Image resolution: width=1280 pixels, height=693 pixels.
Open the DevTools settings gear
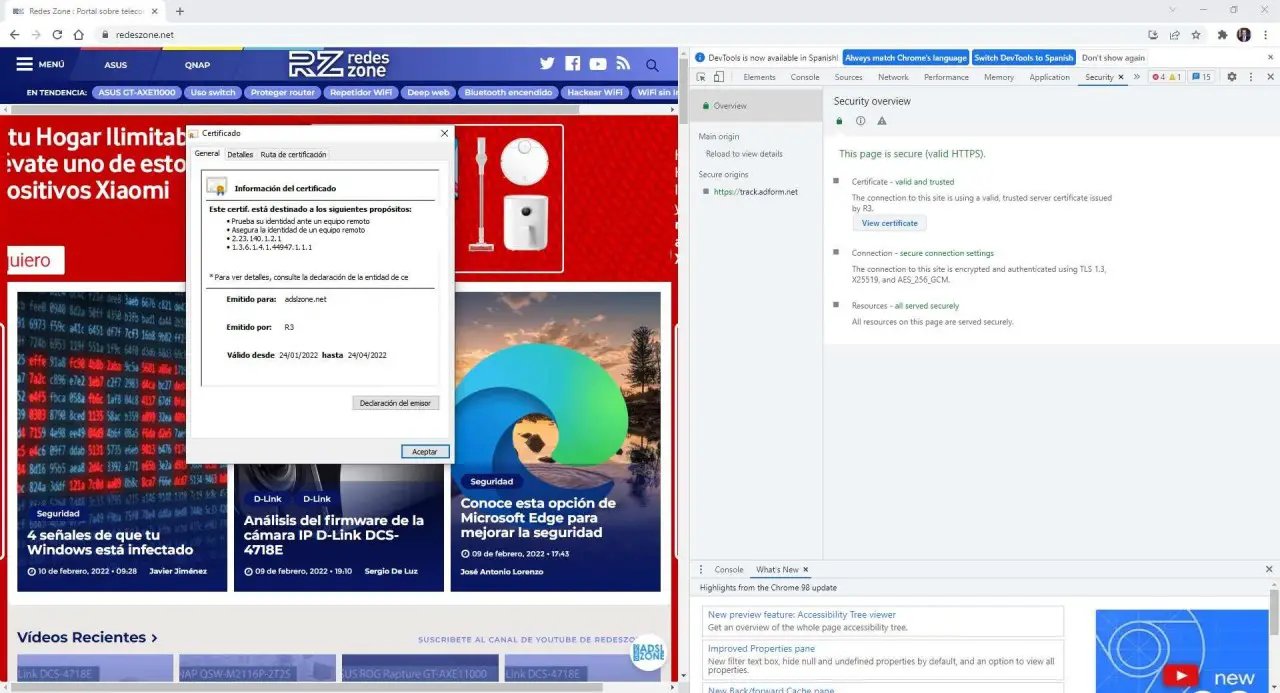coord(1232,77)
